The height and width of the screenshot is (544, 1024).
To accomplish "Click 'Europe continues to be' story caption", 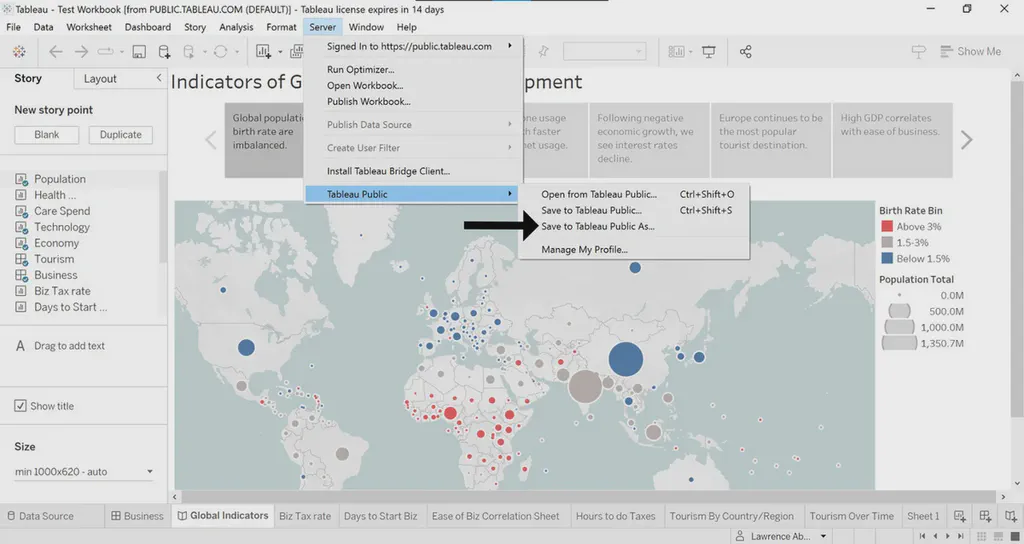I will 771,140.
